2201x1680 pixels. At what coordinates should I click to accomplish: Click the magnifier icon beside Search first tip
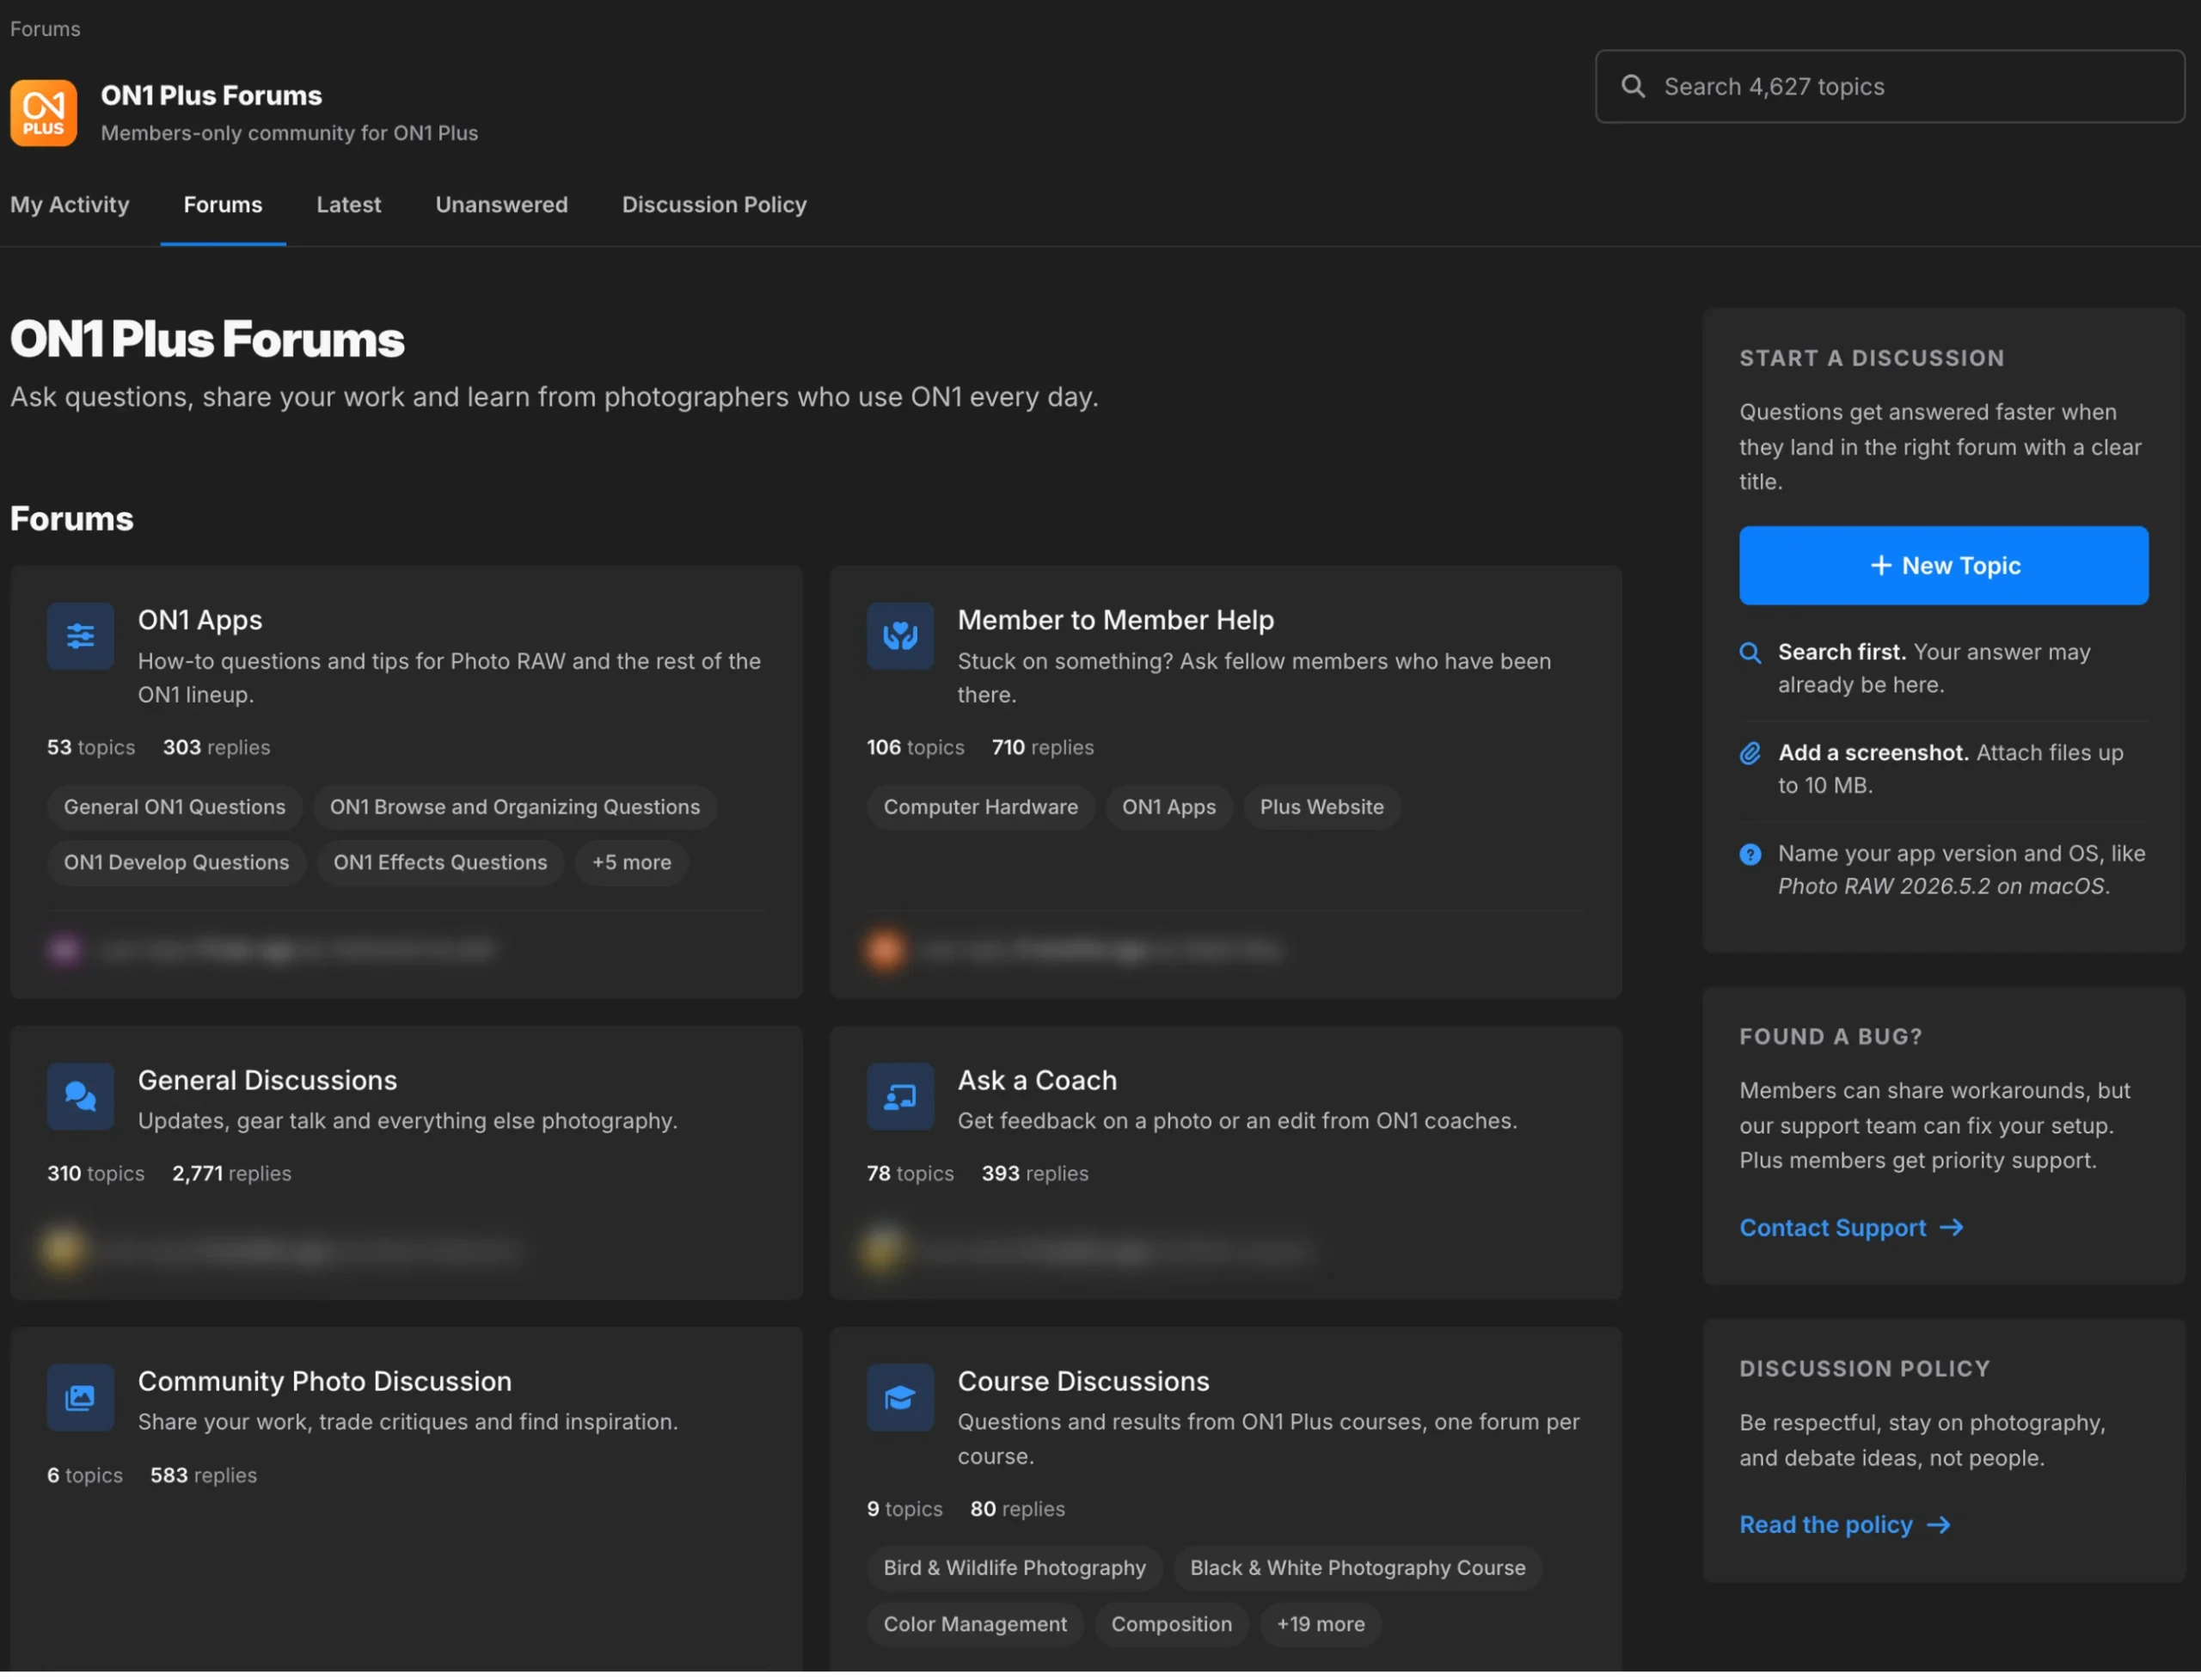1750,653
